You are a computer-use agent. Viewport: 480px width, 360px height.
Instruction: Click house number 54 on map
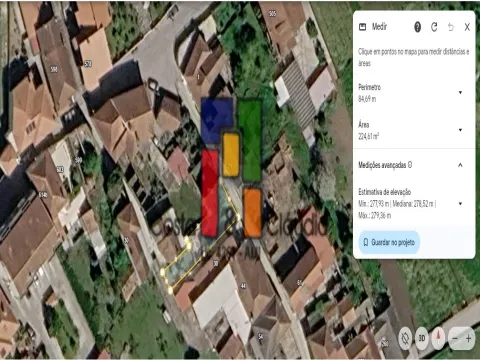(261, 336)
